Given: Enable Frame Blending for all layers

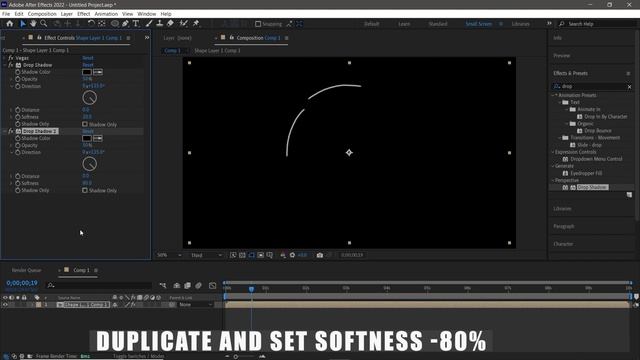Looking at the screenshot, I should coord(187,285).
